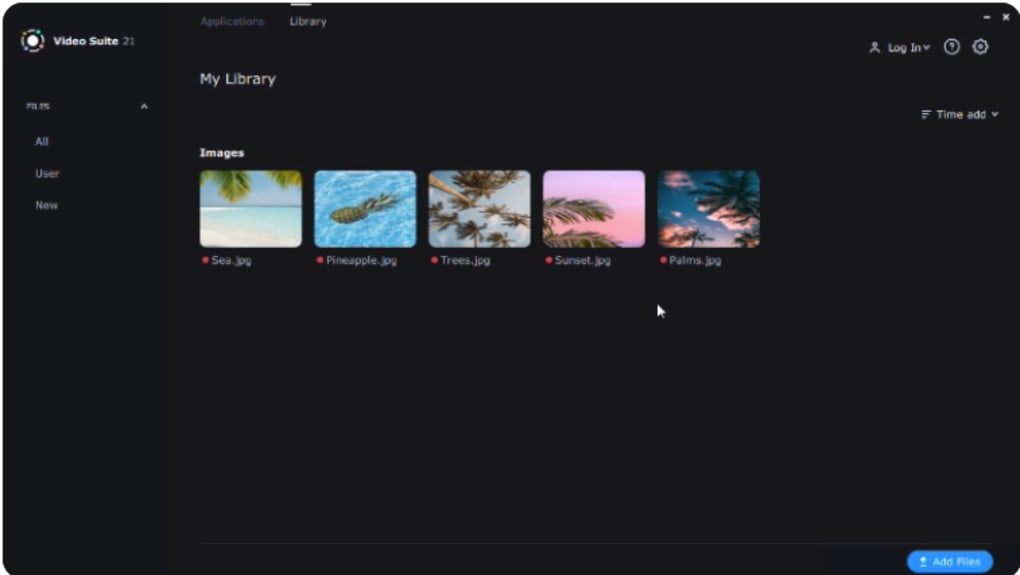Click the Sunset.jpg thumbnail
Viewport: 1020px width, 575px height.
coord(594,208)
